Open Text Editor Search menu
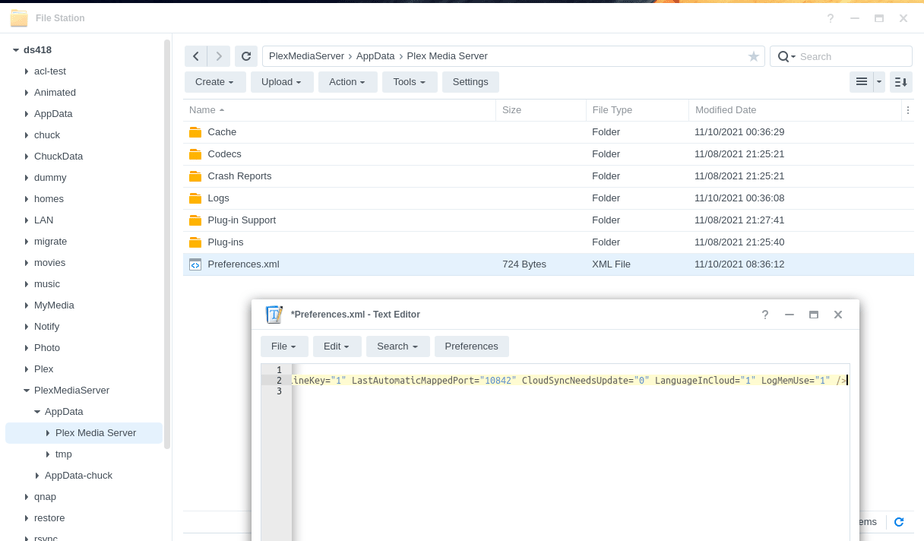This screenshot has width=924, height=541. [x=397, y=347]
